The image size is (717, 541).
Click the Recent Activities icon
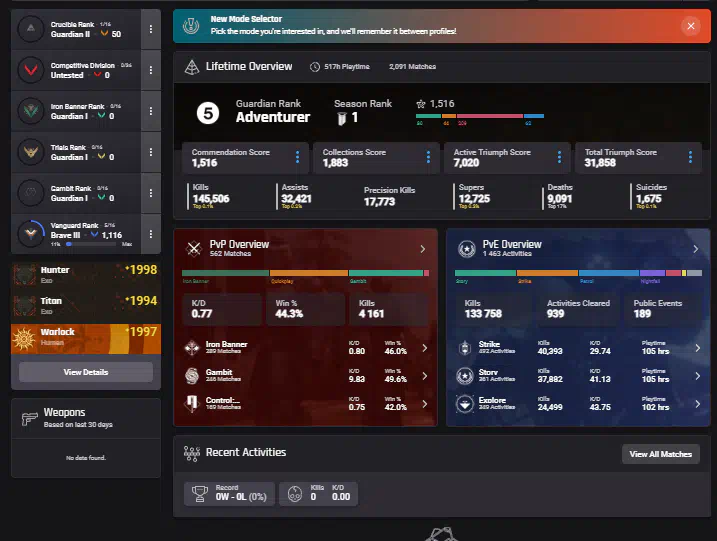pyautogui.click(x=192, y=453)
